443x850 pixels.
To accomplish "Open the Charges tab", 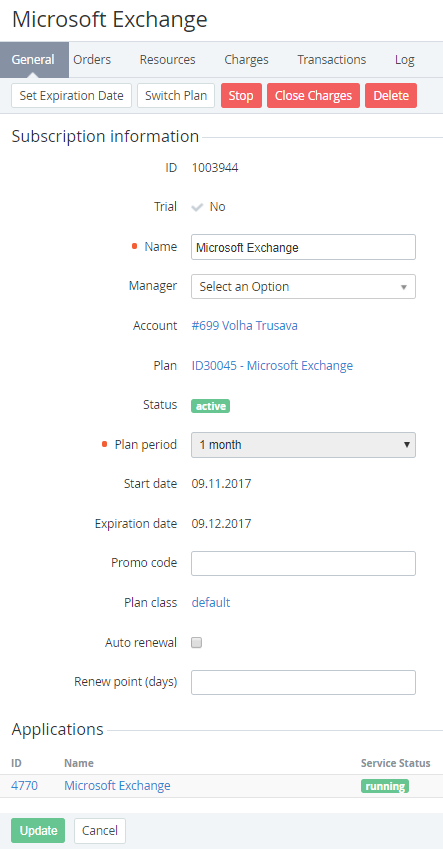I will pos(246,60).
